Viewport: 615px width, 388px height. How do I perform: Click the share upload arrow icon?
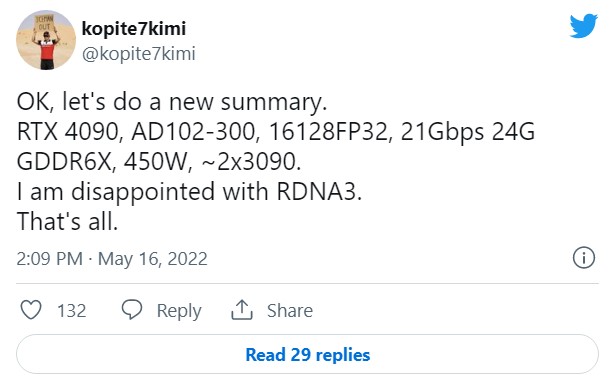(x=242, y=310)
